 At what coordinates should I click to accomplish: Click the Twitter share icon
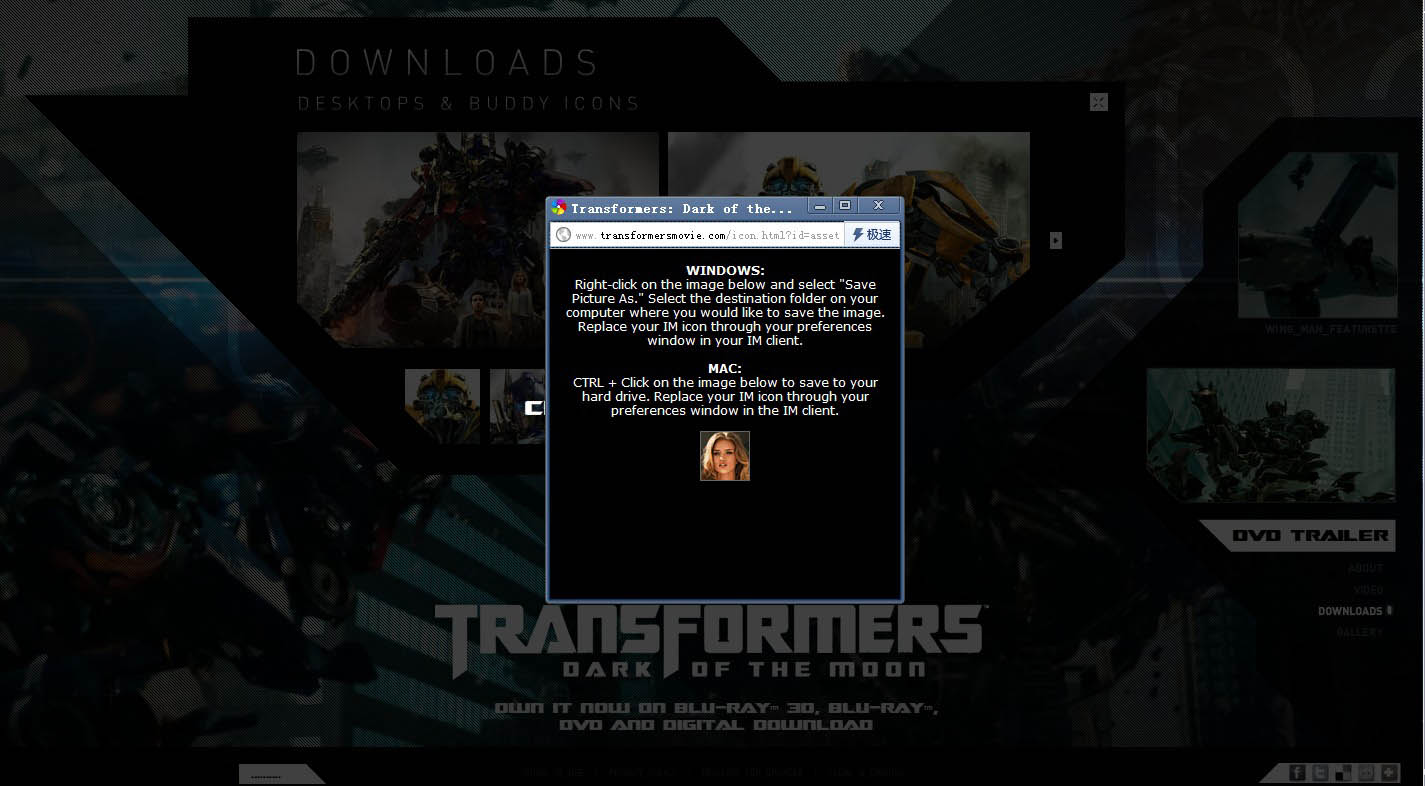(1320, 772)
